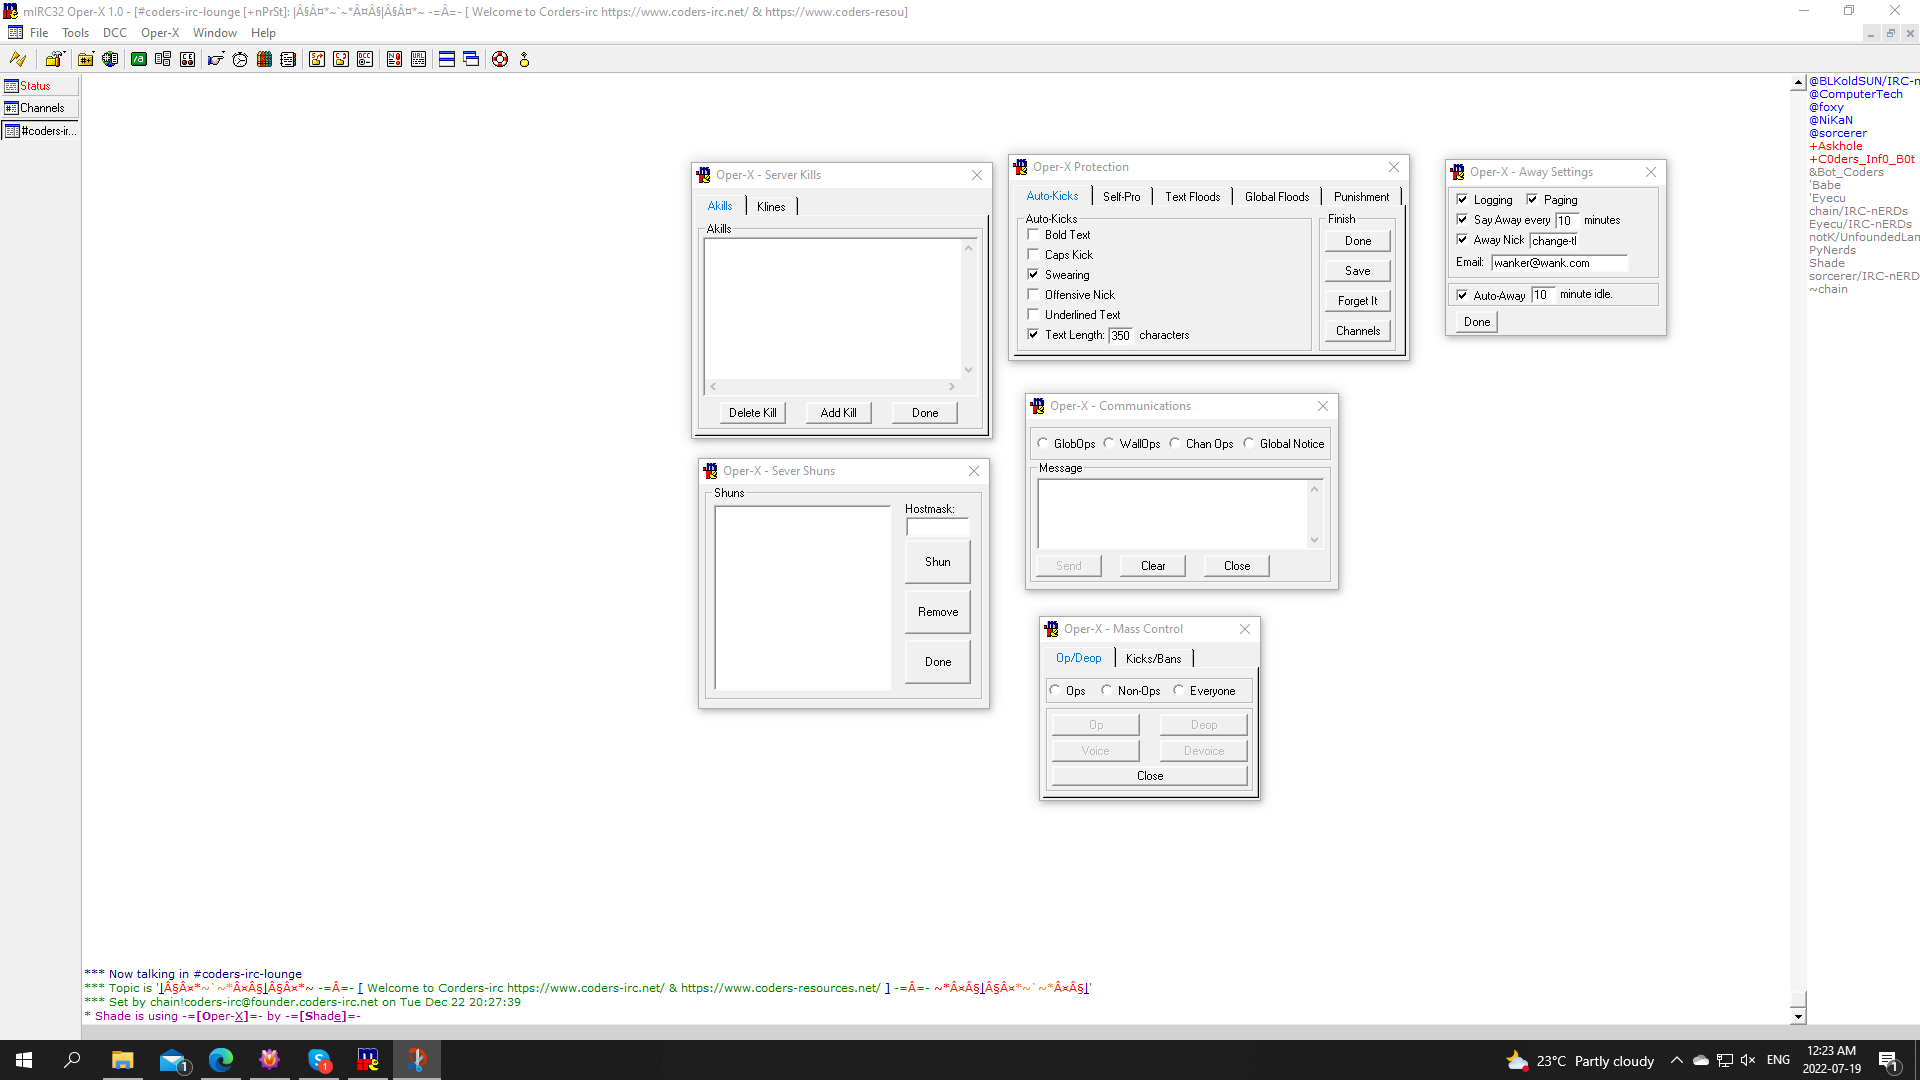Uncheck the Swearing auto-kick checkbox
The image size is (1920, 1080).
coord(1034,275)
